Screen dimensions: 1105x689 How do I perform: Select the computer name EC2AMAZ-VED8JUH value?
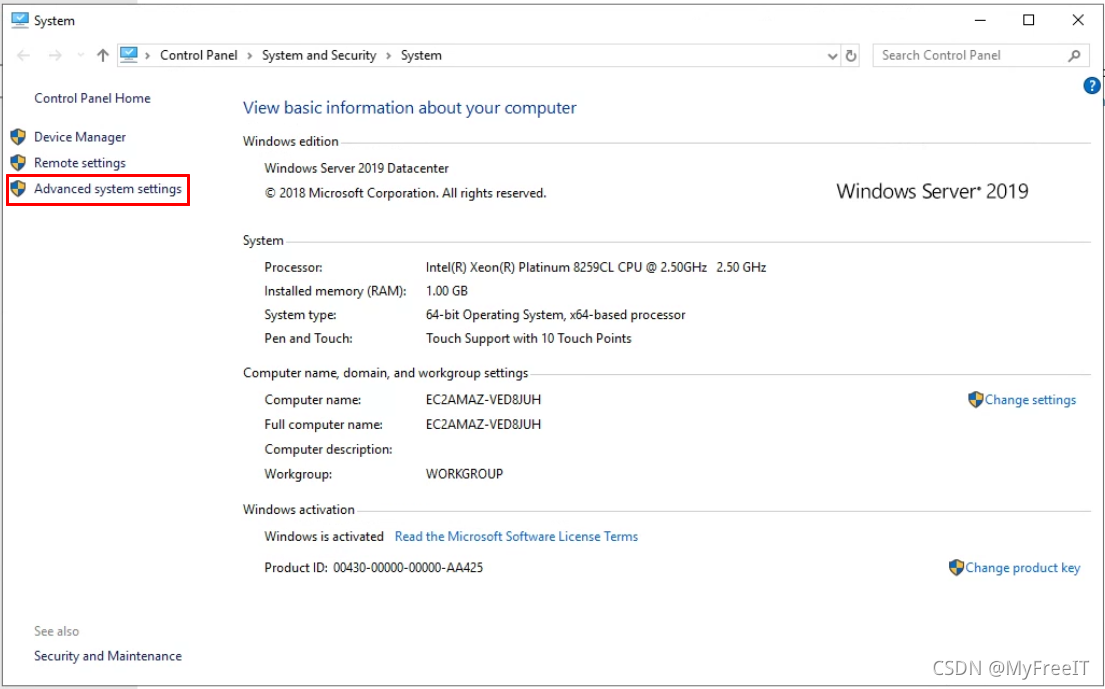483,399
